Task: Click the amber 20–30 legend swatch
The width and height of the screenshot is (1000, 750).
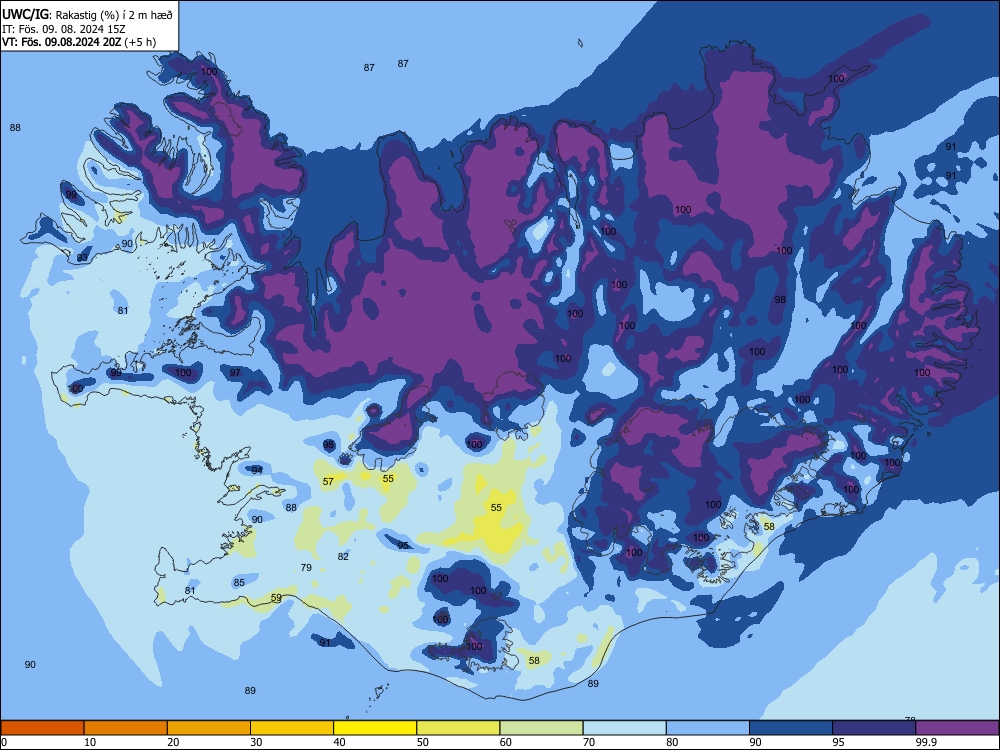Action: tap(209, 728)
